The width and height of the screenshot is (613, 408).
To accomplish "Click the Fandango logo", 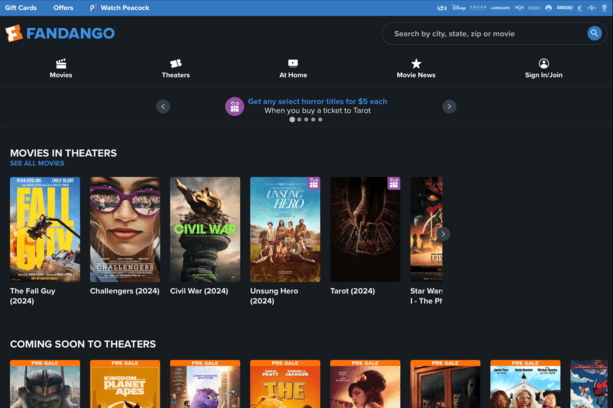I will pyautogui.click(x=60, y=33).
